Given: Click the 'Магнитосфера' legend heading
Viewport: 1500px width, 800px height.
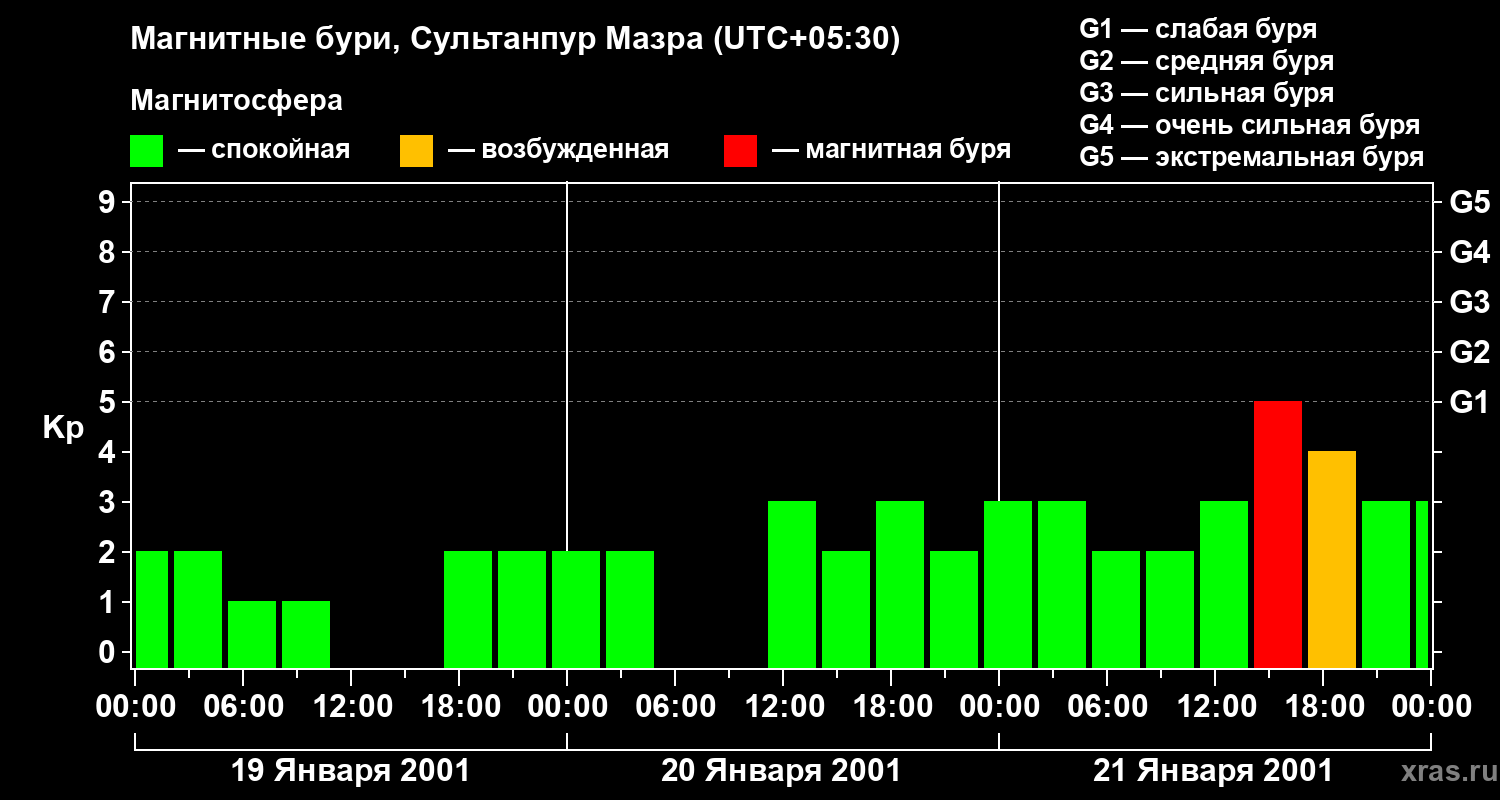Looking at the screenshot, I should (237, 101).
